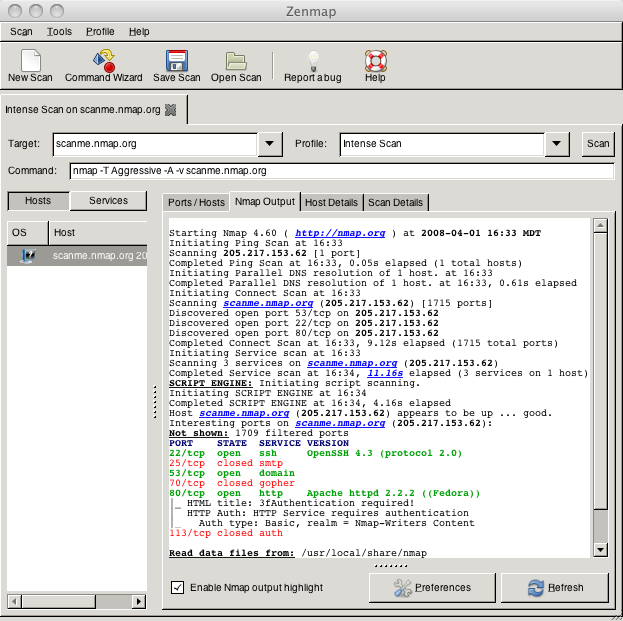This screenshot has width=623, height=621.
Task: Click the Report a bug lightbulb icon
Action: (313, 61)
